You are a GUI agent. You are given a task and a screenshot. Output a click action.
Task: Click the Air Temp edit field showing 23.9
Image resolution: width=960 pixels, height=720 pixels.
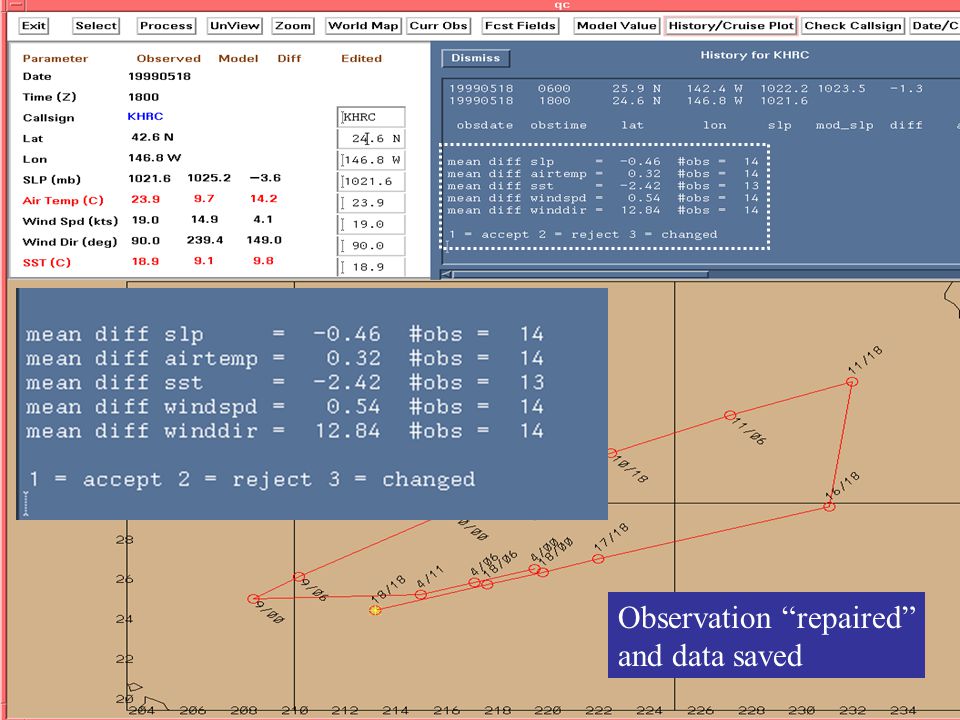tap(371, 203)
